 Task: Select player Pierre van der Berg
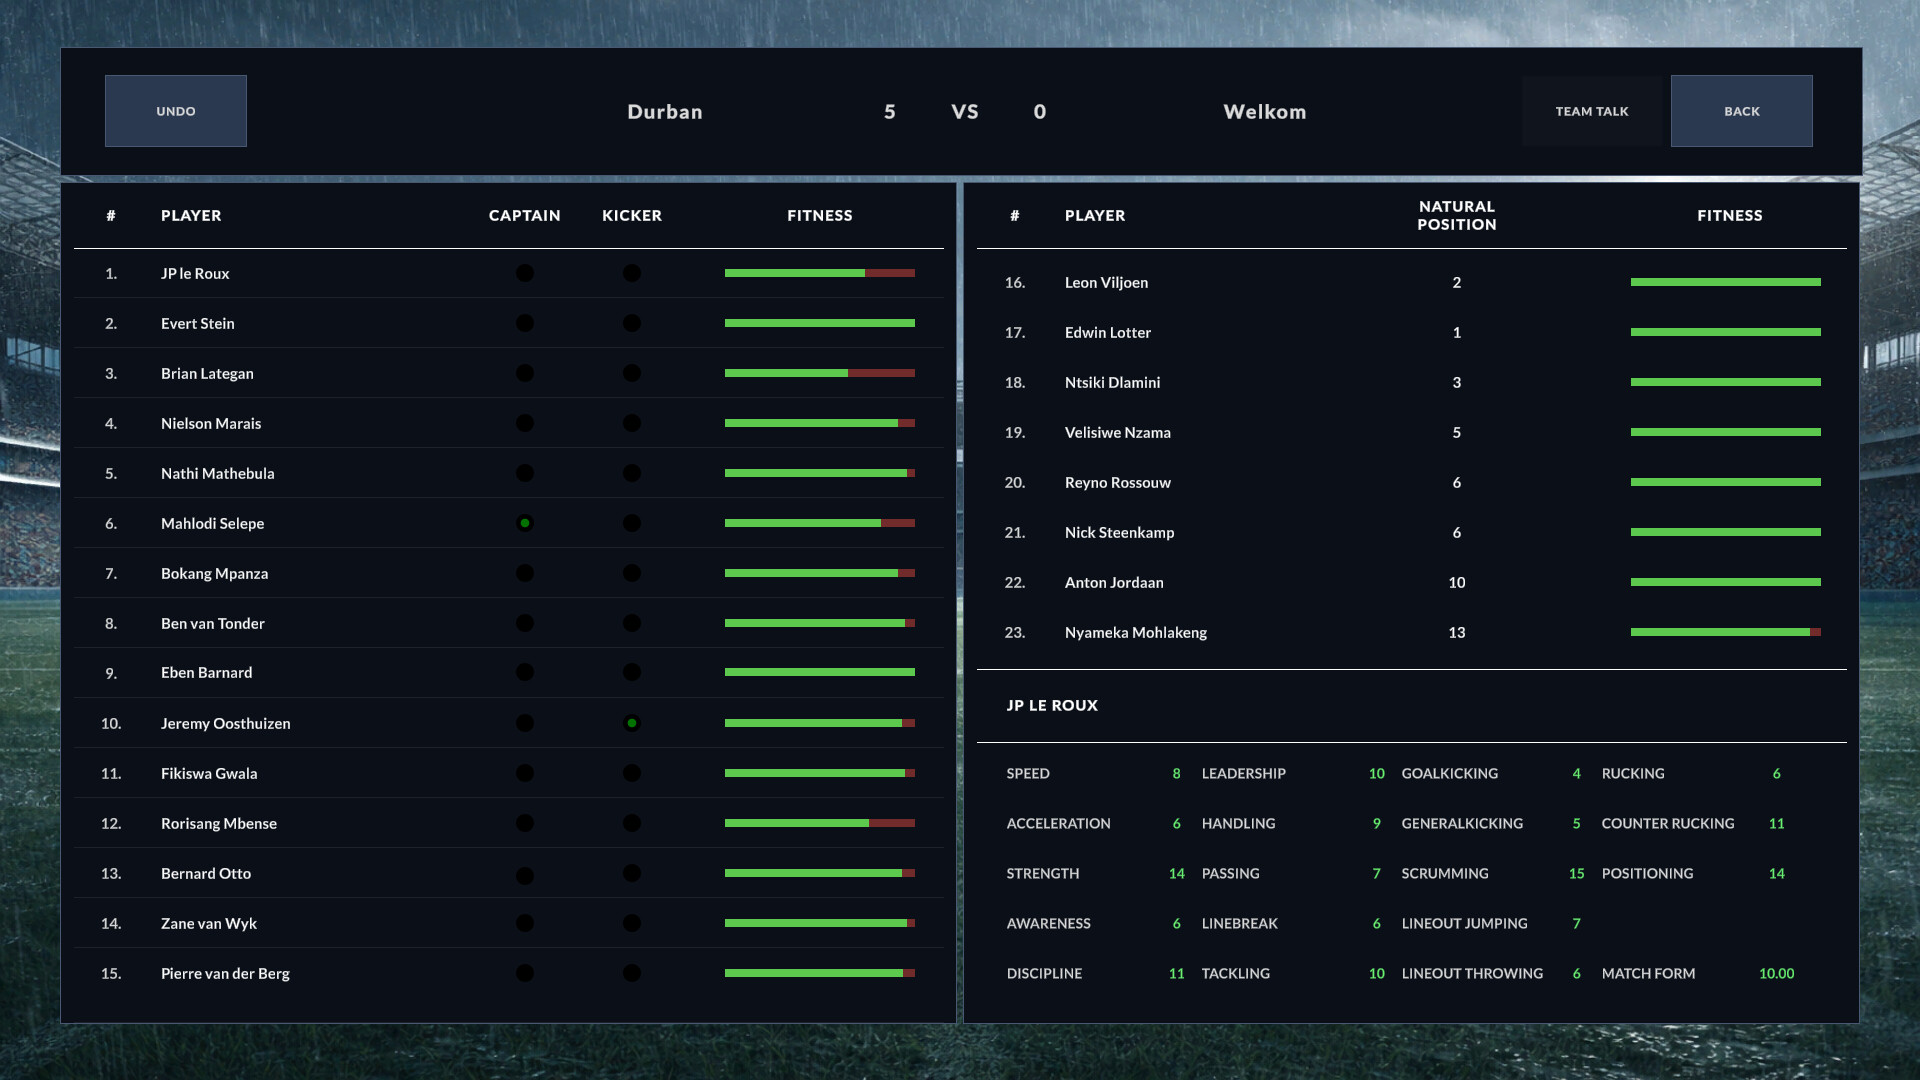[x=225, y=973]
